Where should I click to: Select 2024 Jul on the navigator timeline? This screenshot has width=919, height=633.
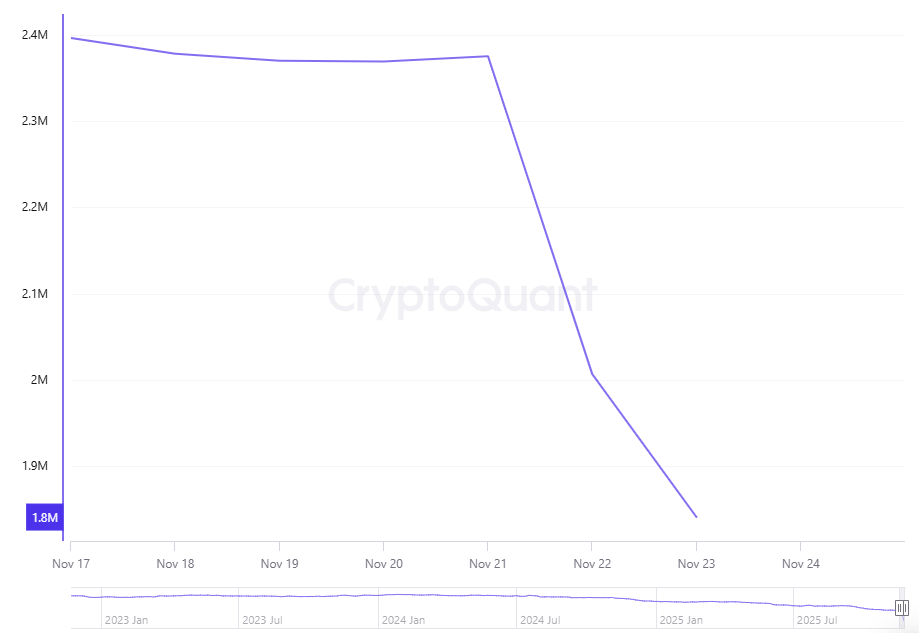click(540, 620)
